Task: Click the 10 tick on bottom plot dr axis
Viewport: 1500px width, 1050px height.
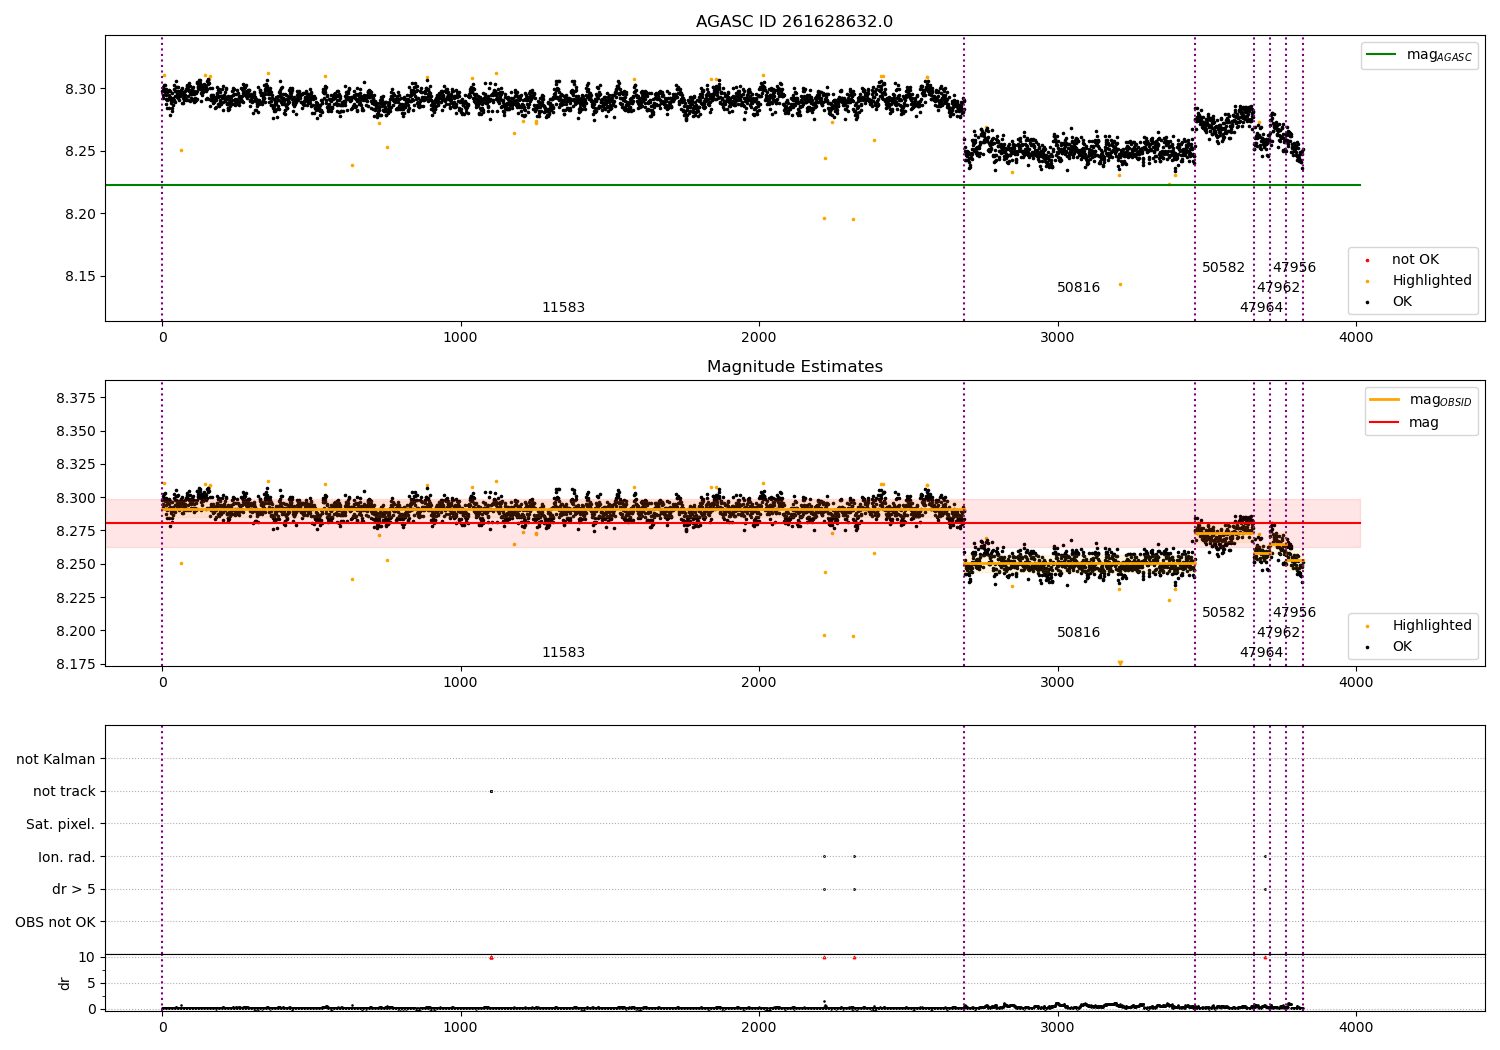Action: [87, 957]
